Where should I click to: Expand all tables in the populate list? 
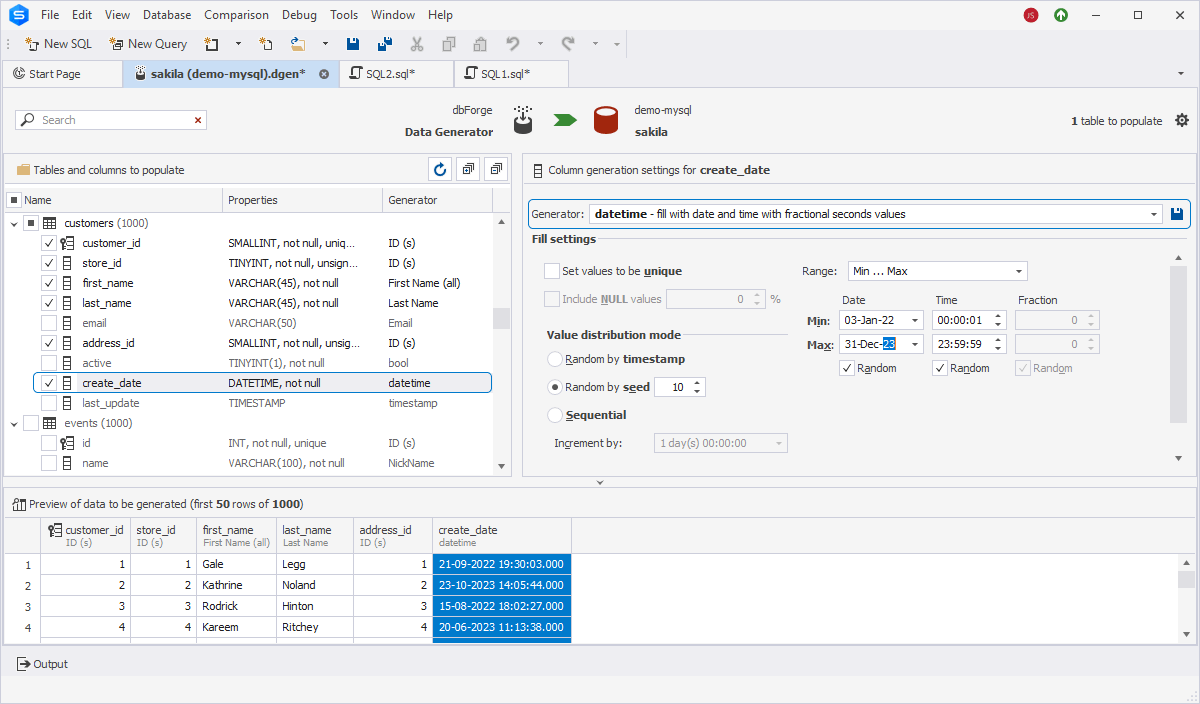click(467, 169)
